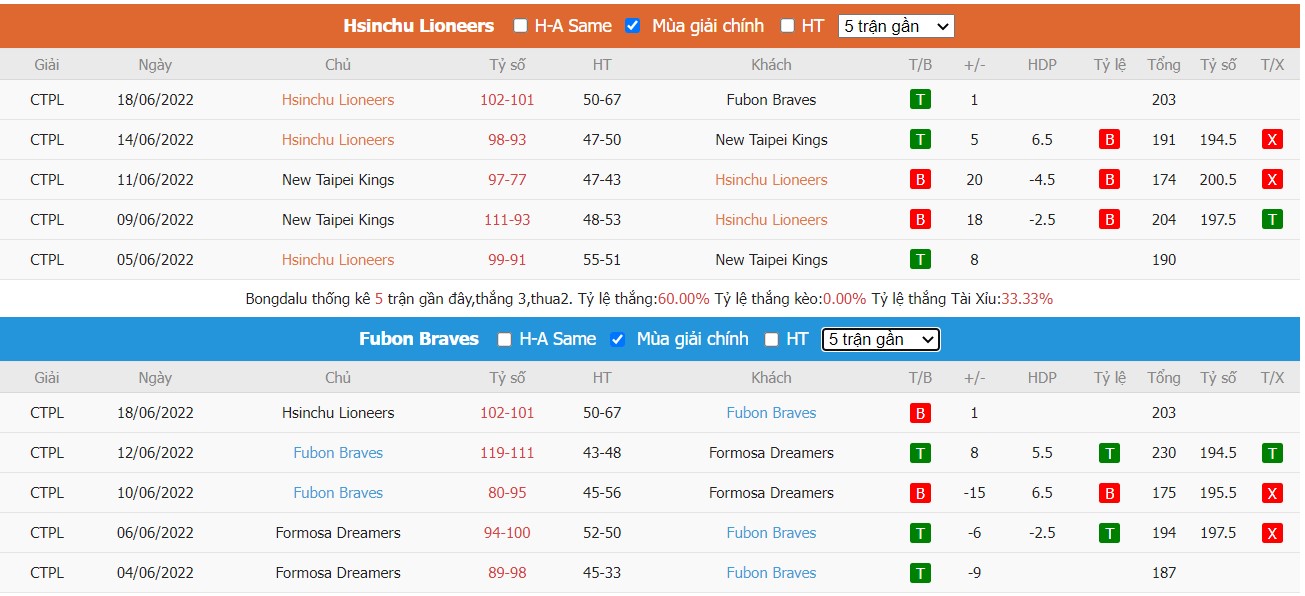Click Formosa Dreamers away team dated 12/06/2022
Image resolution: width=1305 pixels, height=596 pixels.
coord(771,453)
